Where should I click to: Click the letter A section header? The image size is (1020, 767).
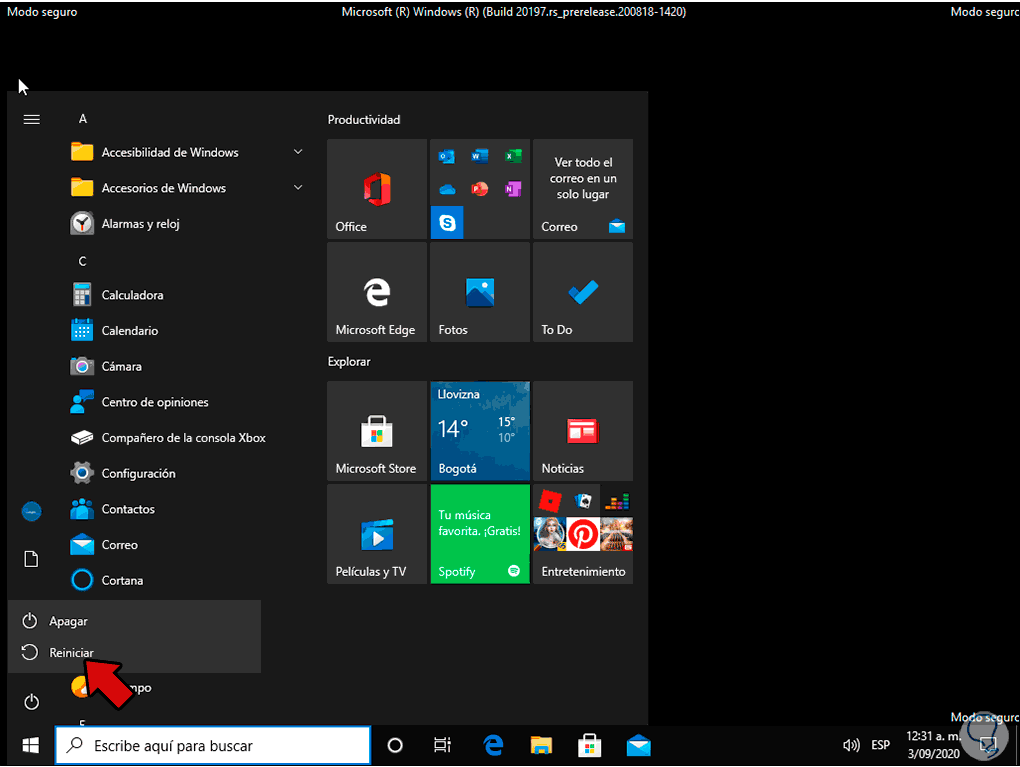[x=83, y=119]
